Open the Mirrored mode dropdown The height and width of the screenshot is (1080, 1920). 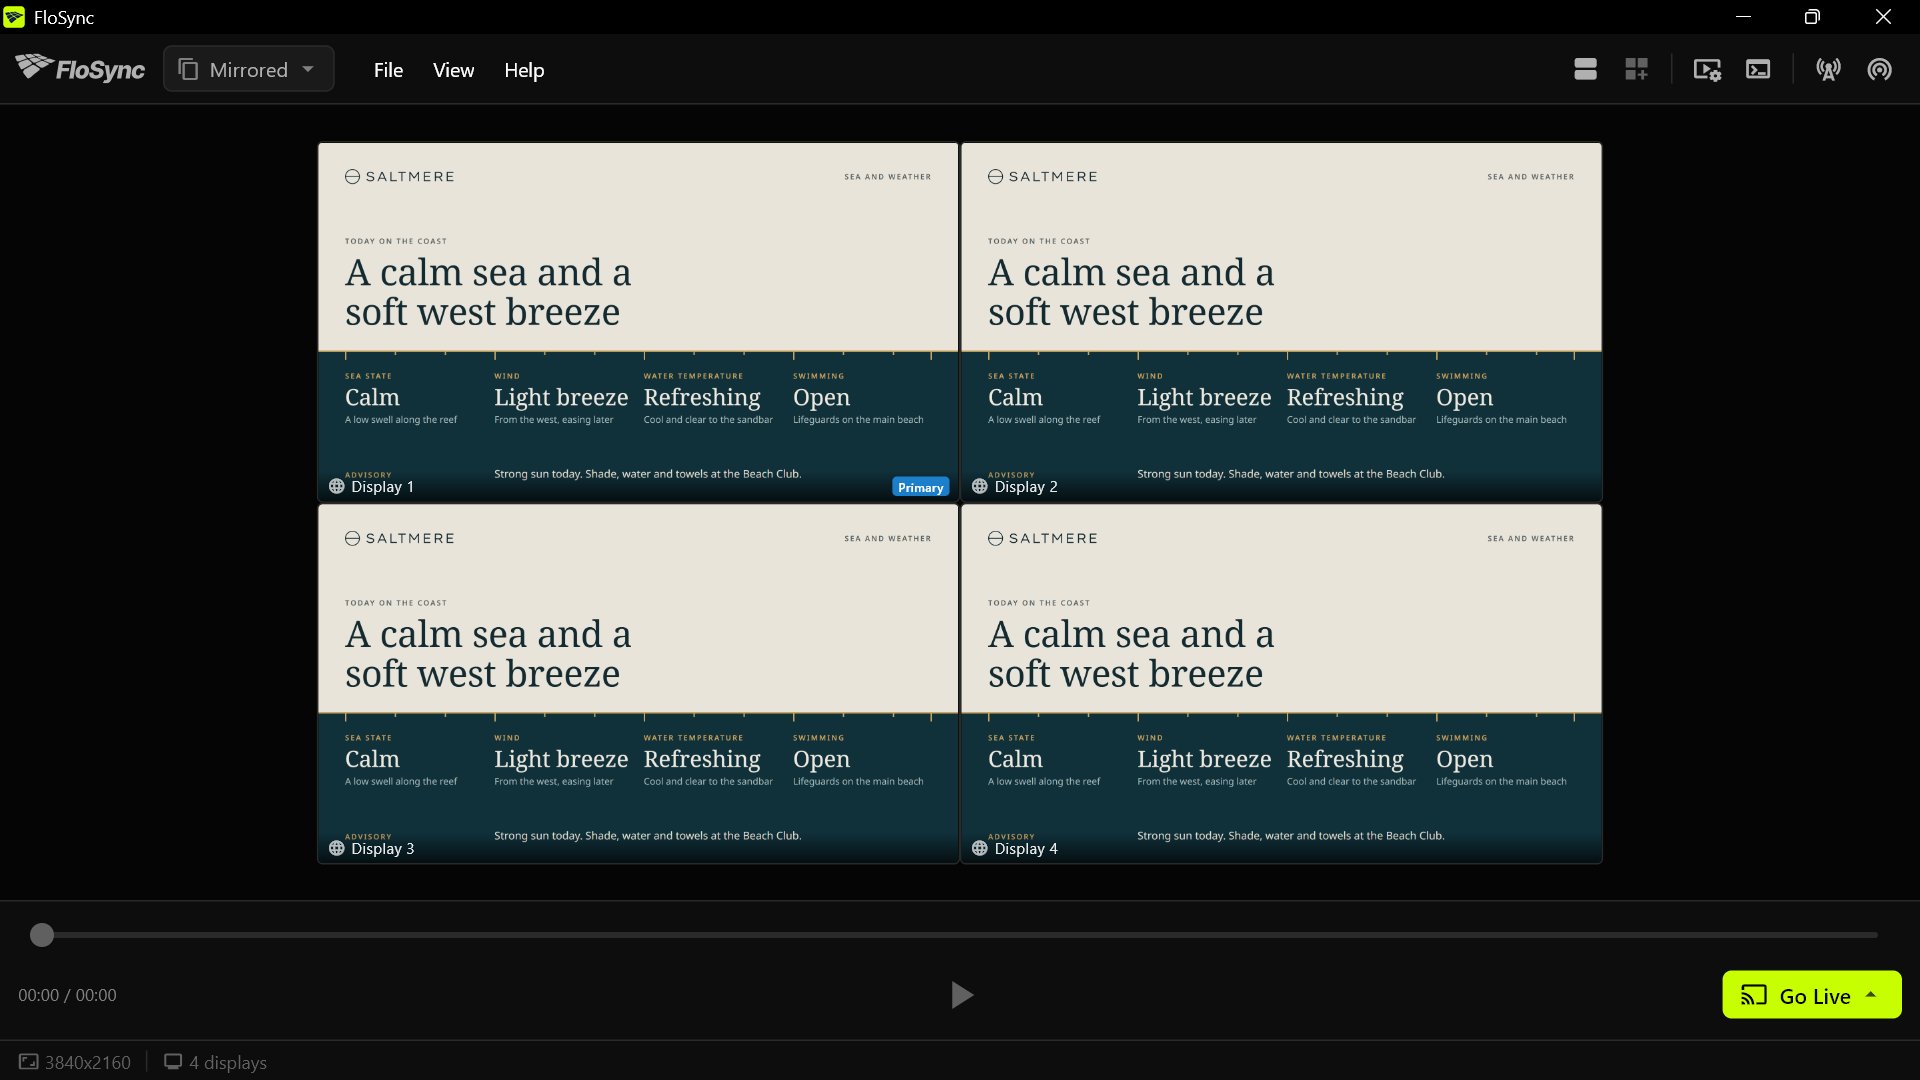tap(248, 69)
